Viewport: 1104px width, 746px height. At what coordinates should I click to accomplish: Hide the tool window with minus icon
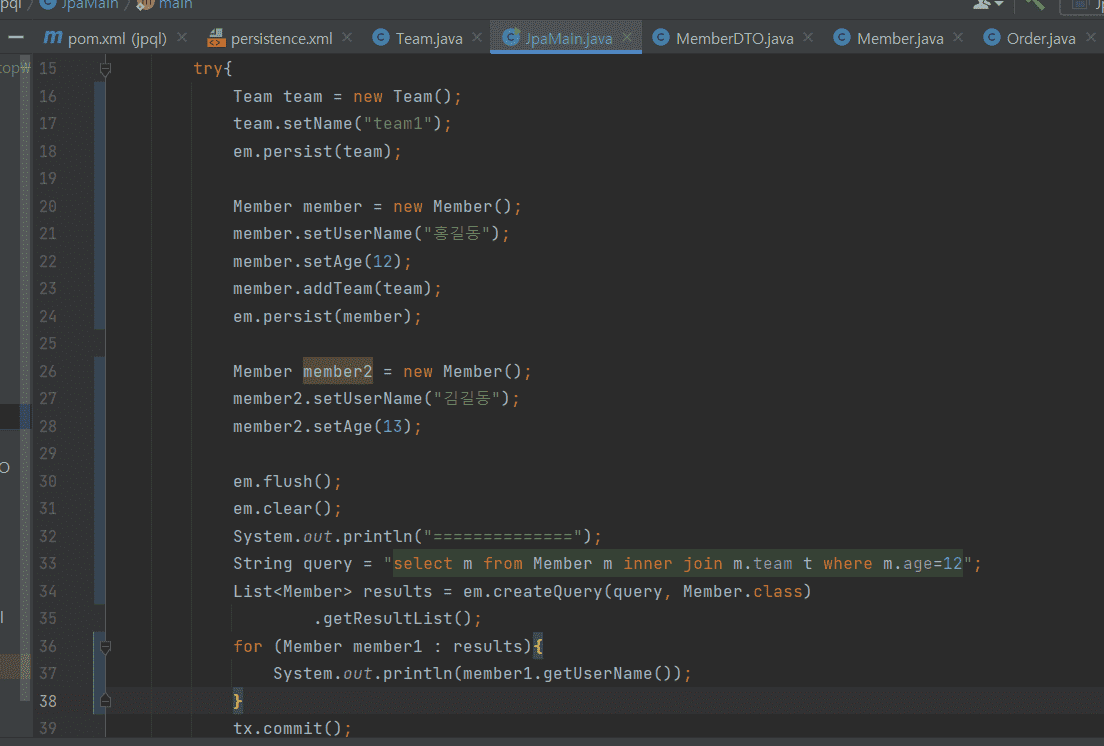(x=16, y=37)
